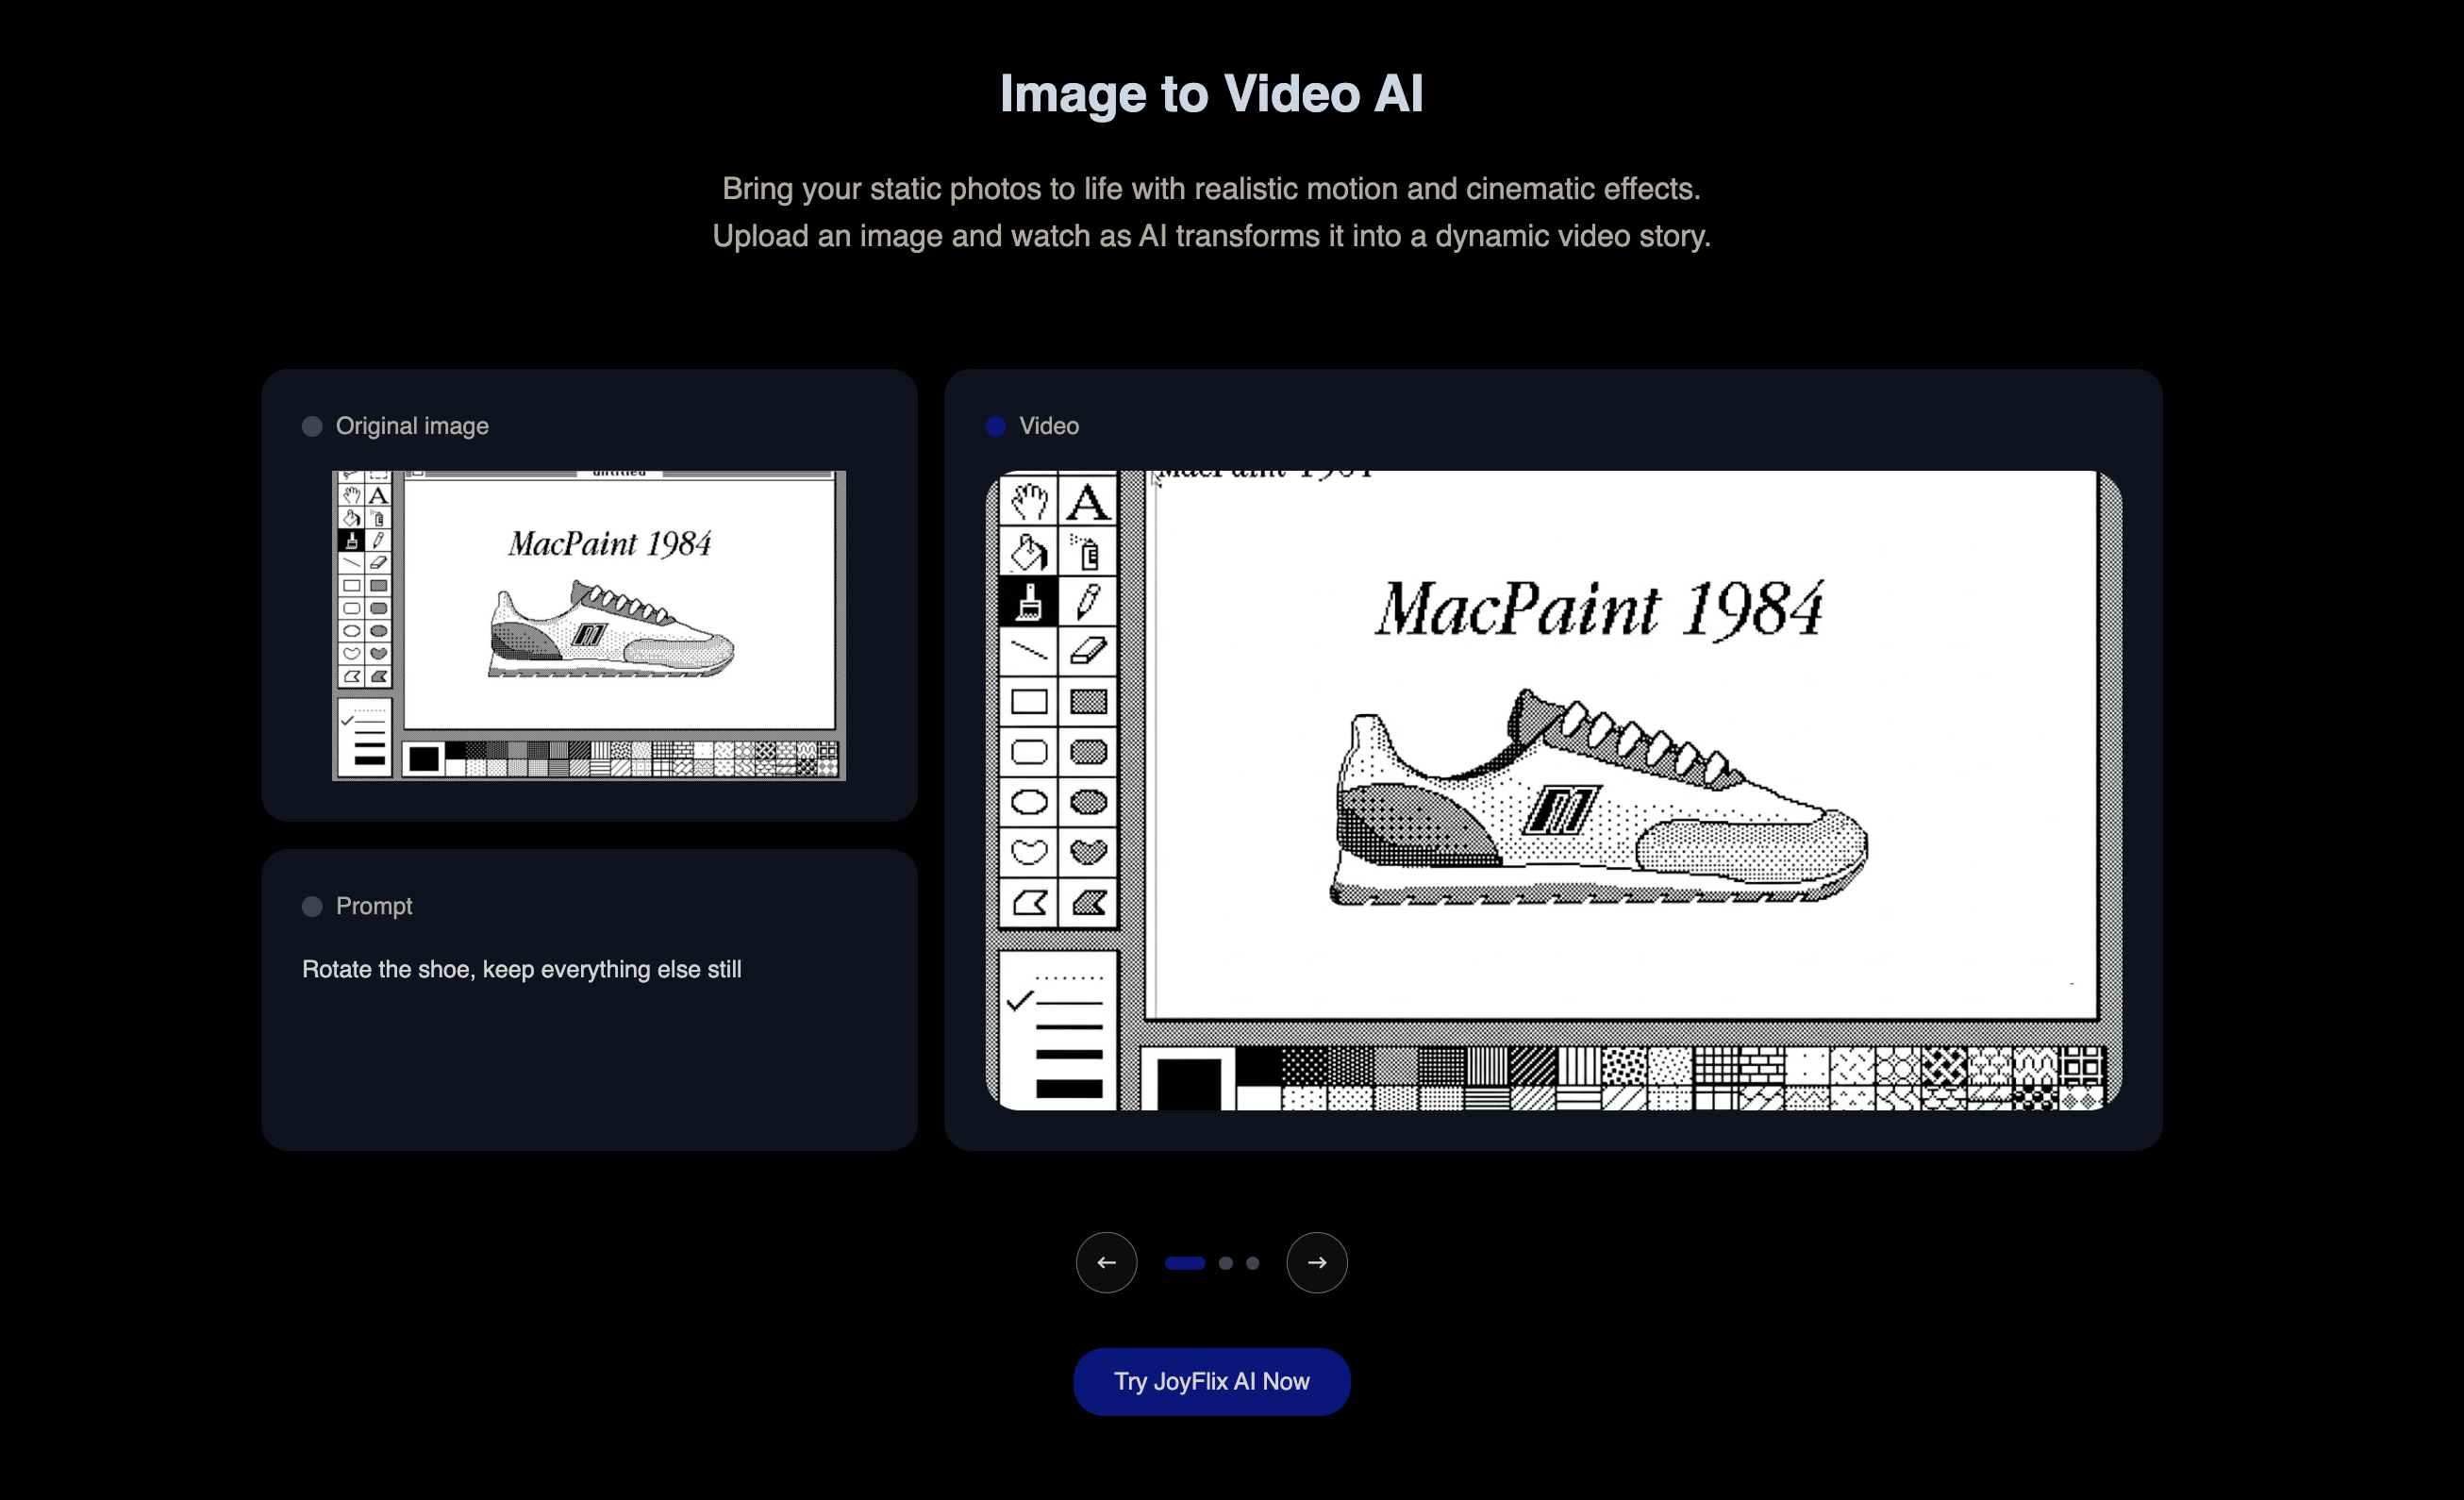
Task: Go to the next carousel example
Action: click(x=1316, y=1262)
